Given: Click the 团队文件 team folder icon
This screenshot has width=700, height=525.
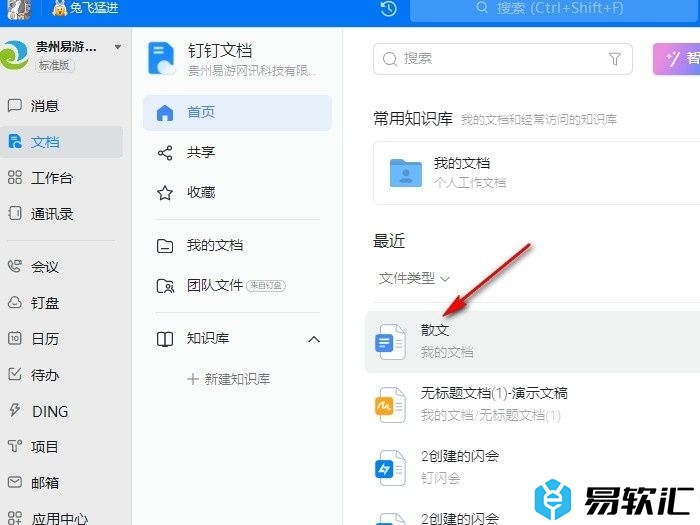Looking at the screenshot, I should 165,286.
